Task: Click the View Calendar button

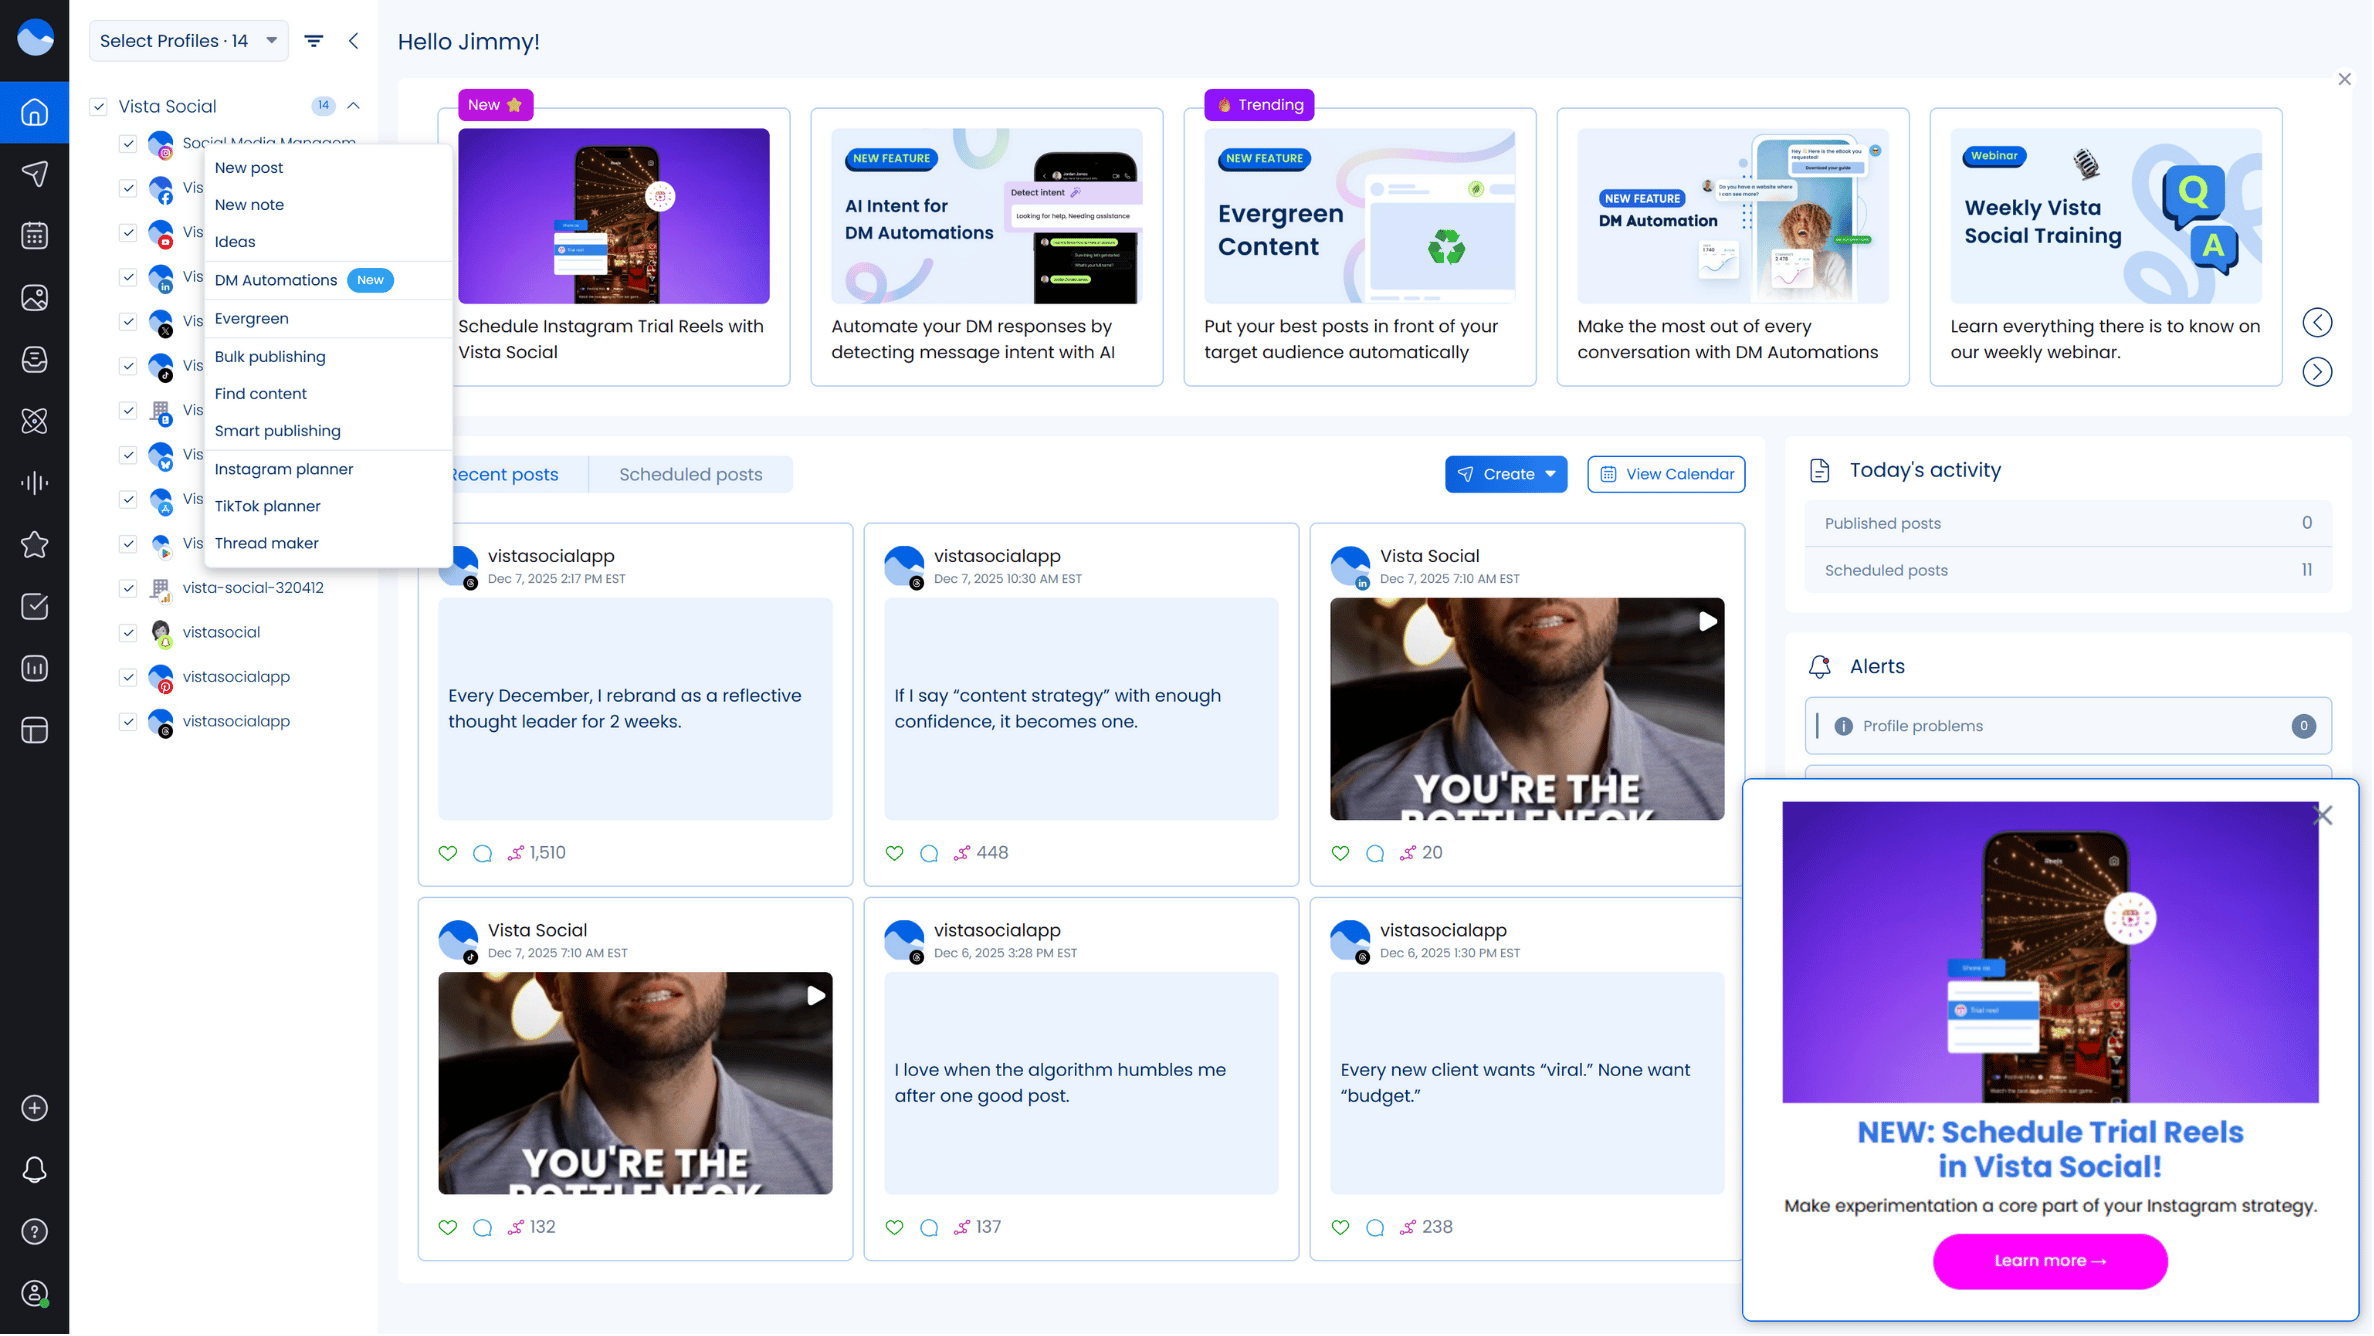Action: [x=1667, y=474]
